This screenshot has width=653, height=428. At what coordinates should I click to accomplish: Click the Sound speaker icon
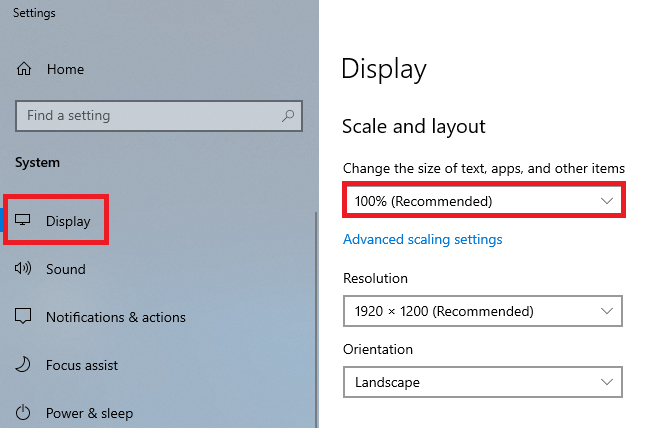click(x=23, y=268)
